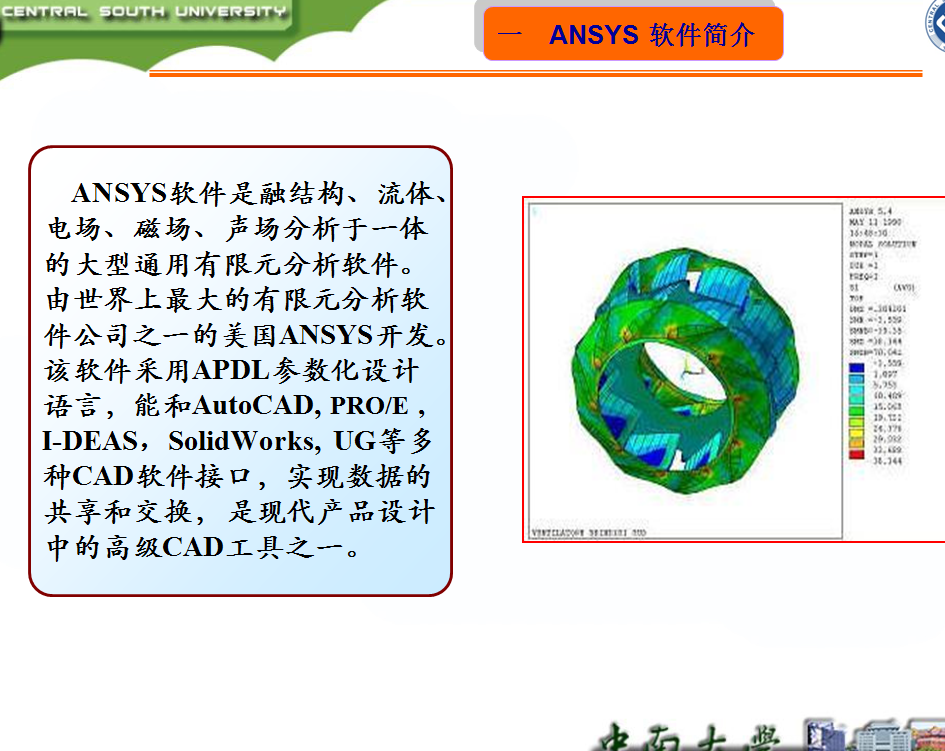Click the coordinate triad at the rotor's center
The image size is (945, 751).
pyautogui.click(x=691, y=367)
